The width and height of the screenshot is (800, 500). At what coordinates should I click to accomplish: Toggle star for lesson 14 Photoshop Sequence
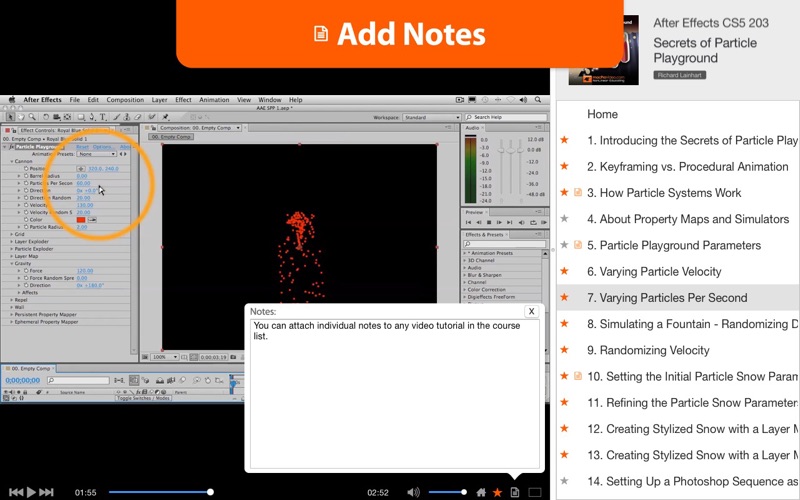pyautogui.click(x=564, y=481)
